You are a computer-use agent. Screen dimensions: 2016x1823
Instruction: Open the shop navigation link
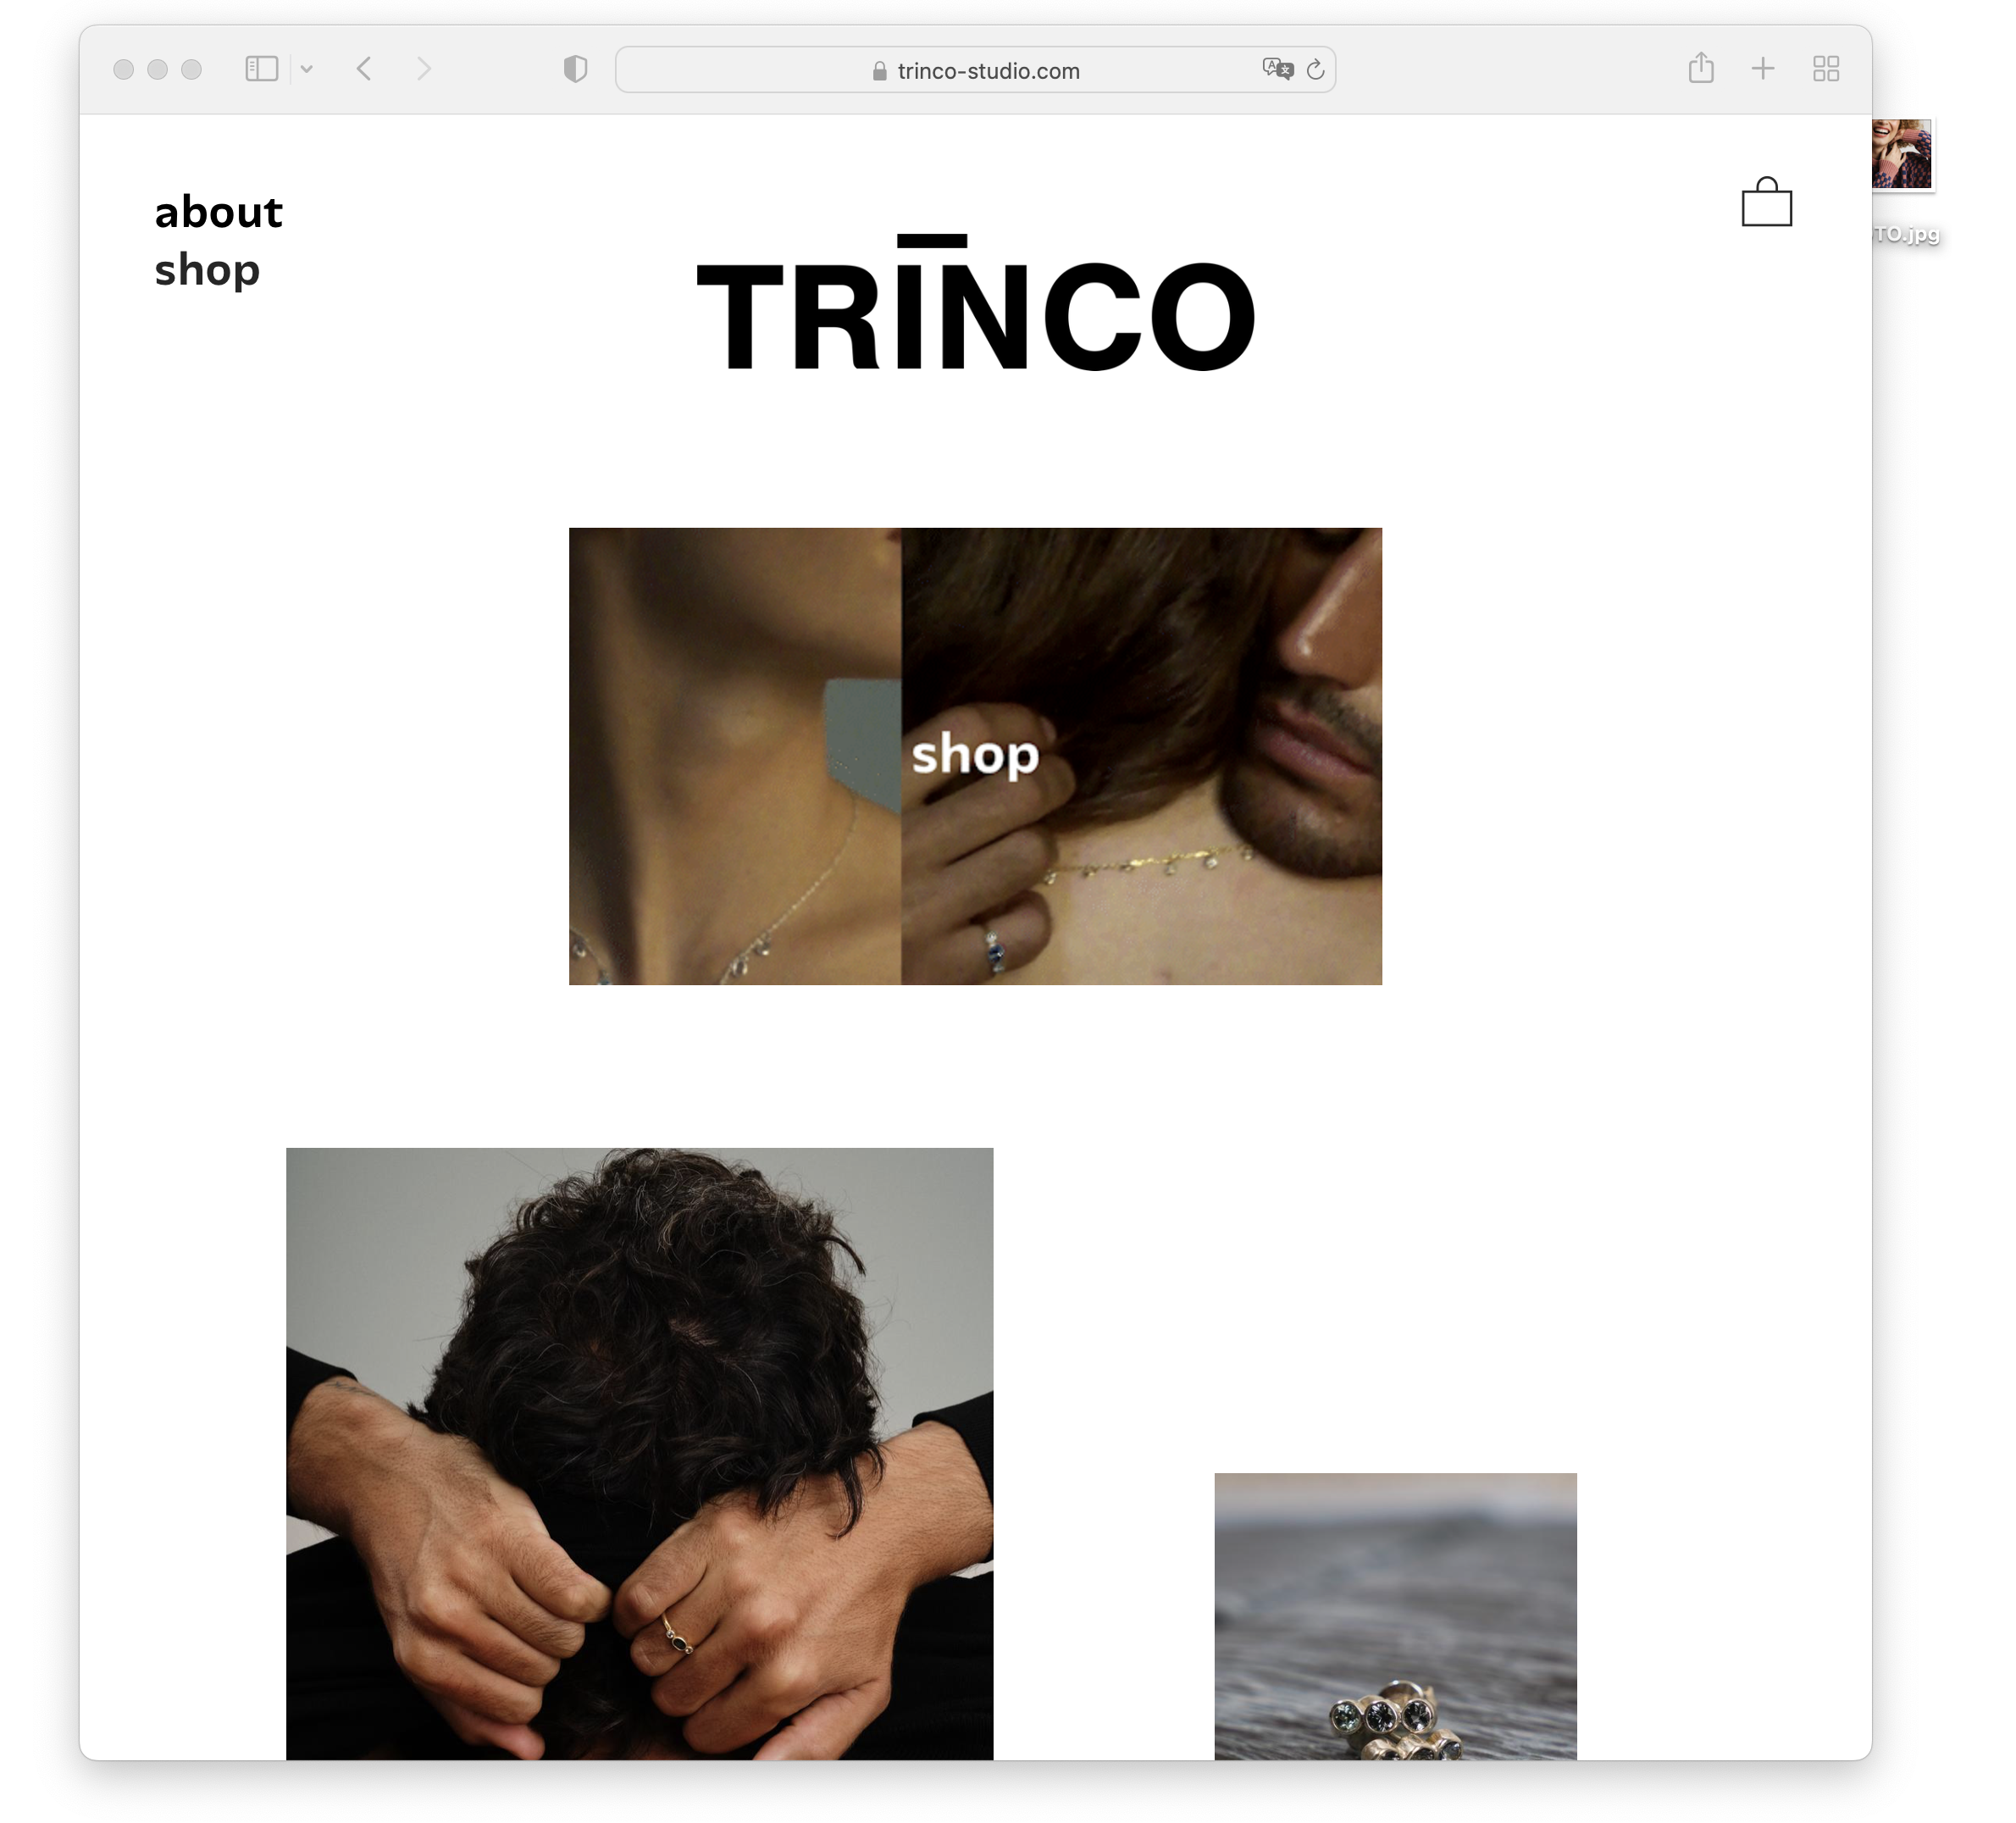(x=207, y=270)
